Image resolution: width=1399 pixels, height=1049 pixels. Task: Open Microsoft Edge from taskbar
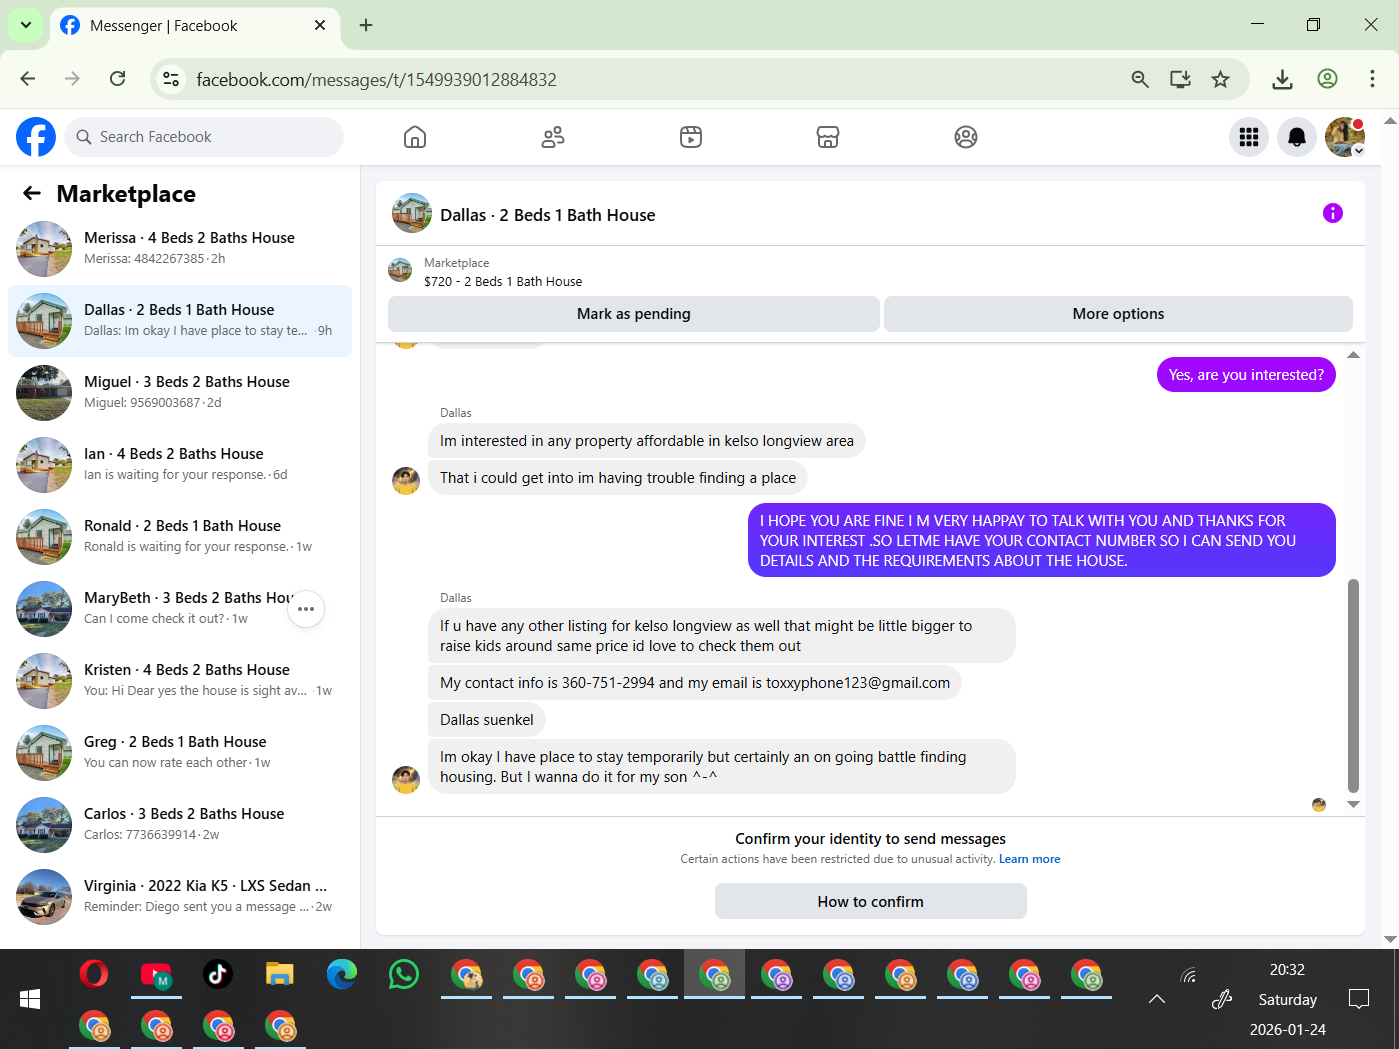pyautogui.click(x=342, y=974)
